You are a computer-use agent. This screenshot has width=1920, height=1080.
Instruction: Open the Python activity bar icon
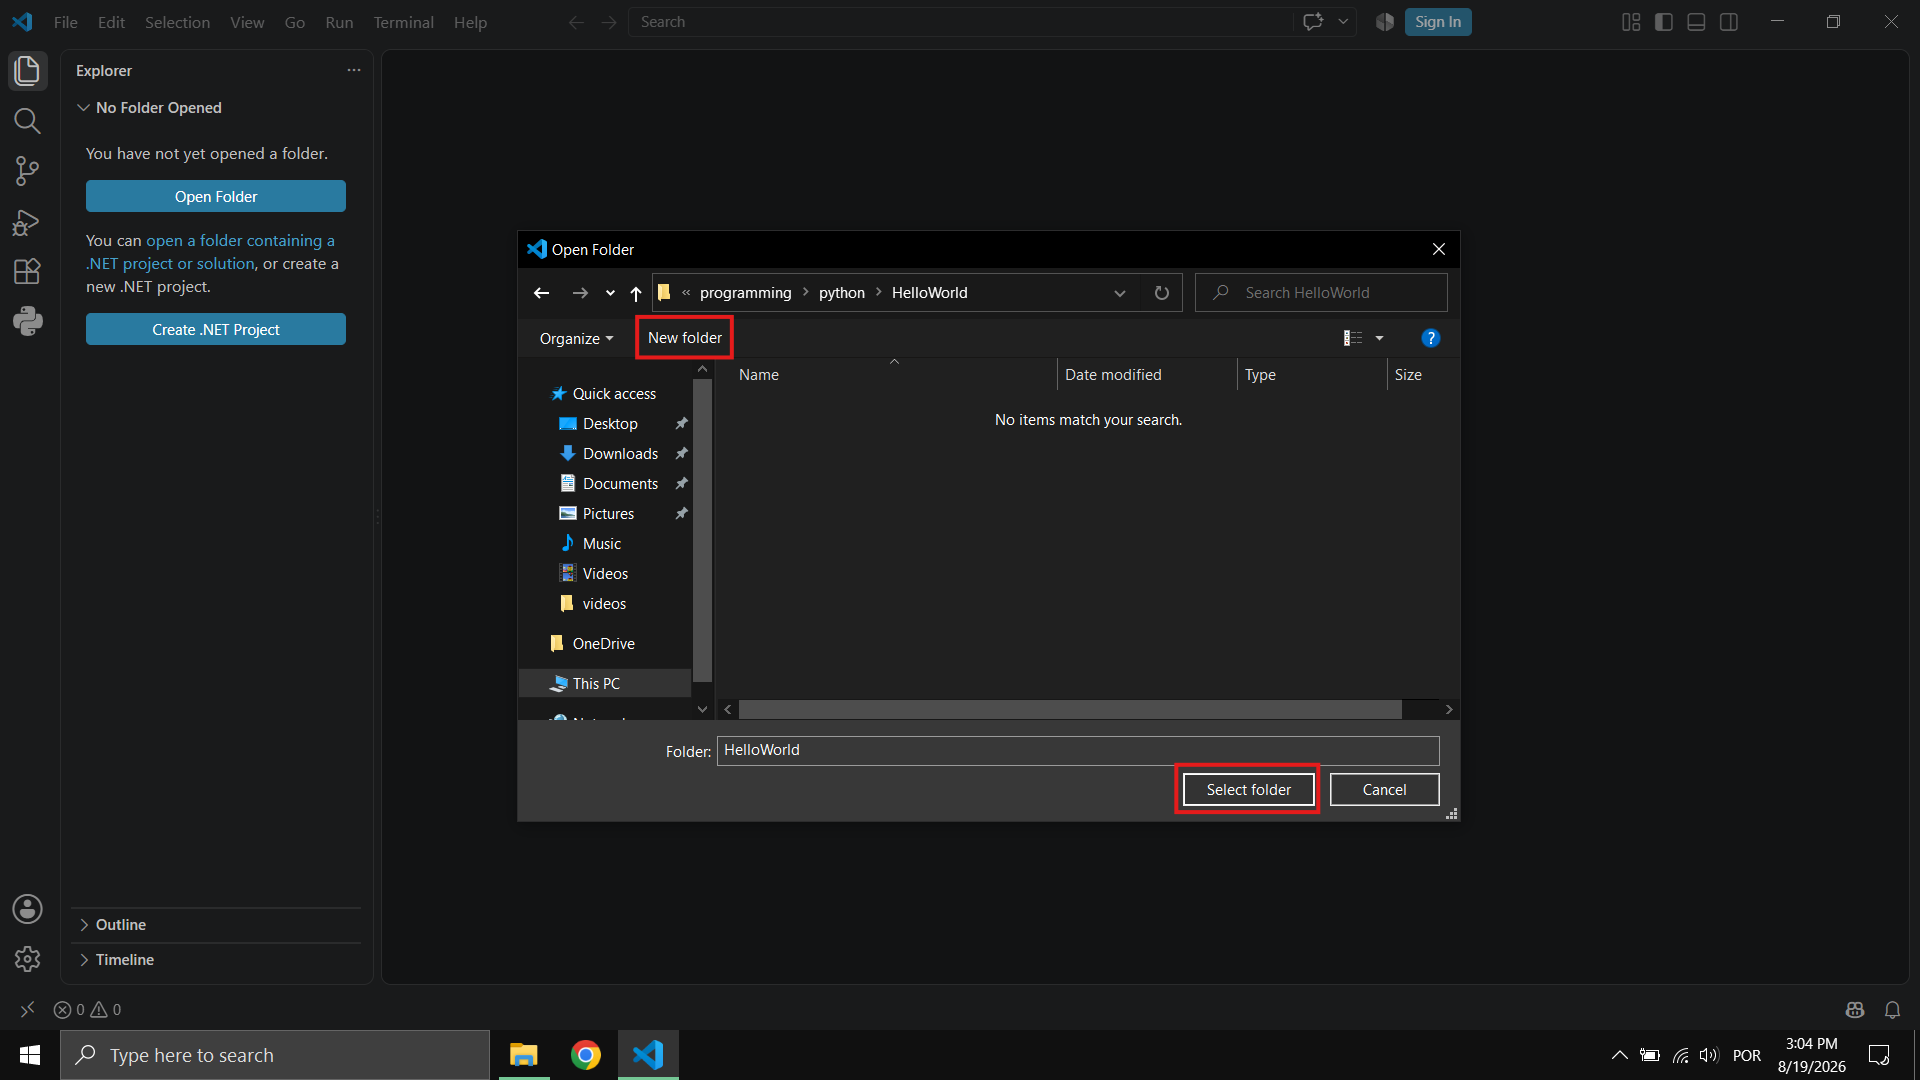(27, 321)
